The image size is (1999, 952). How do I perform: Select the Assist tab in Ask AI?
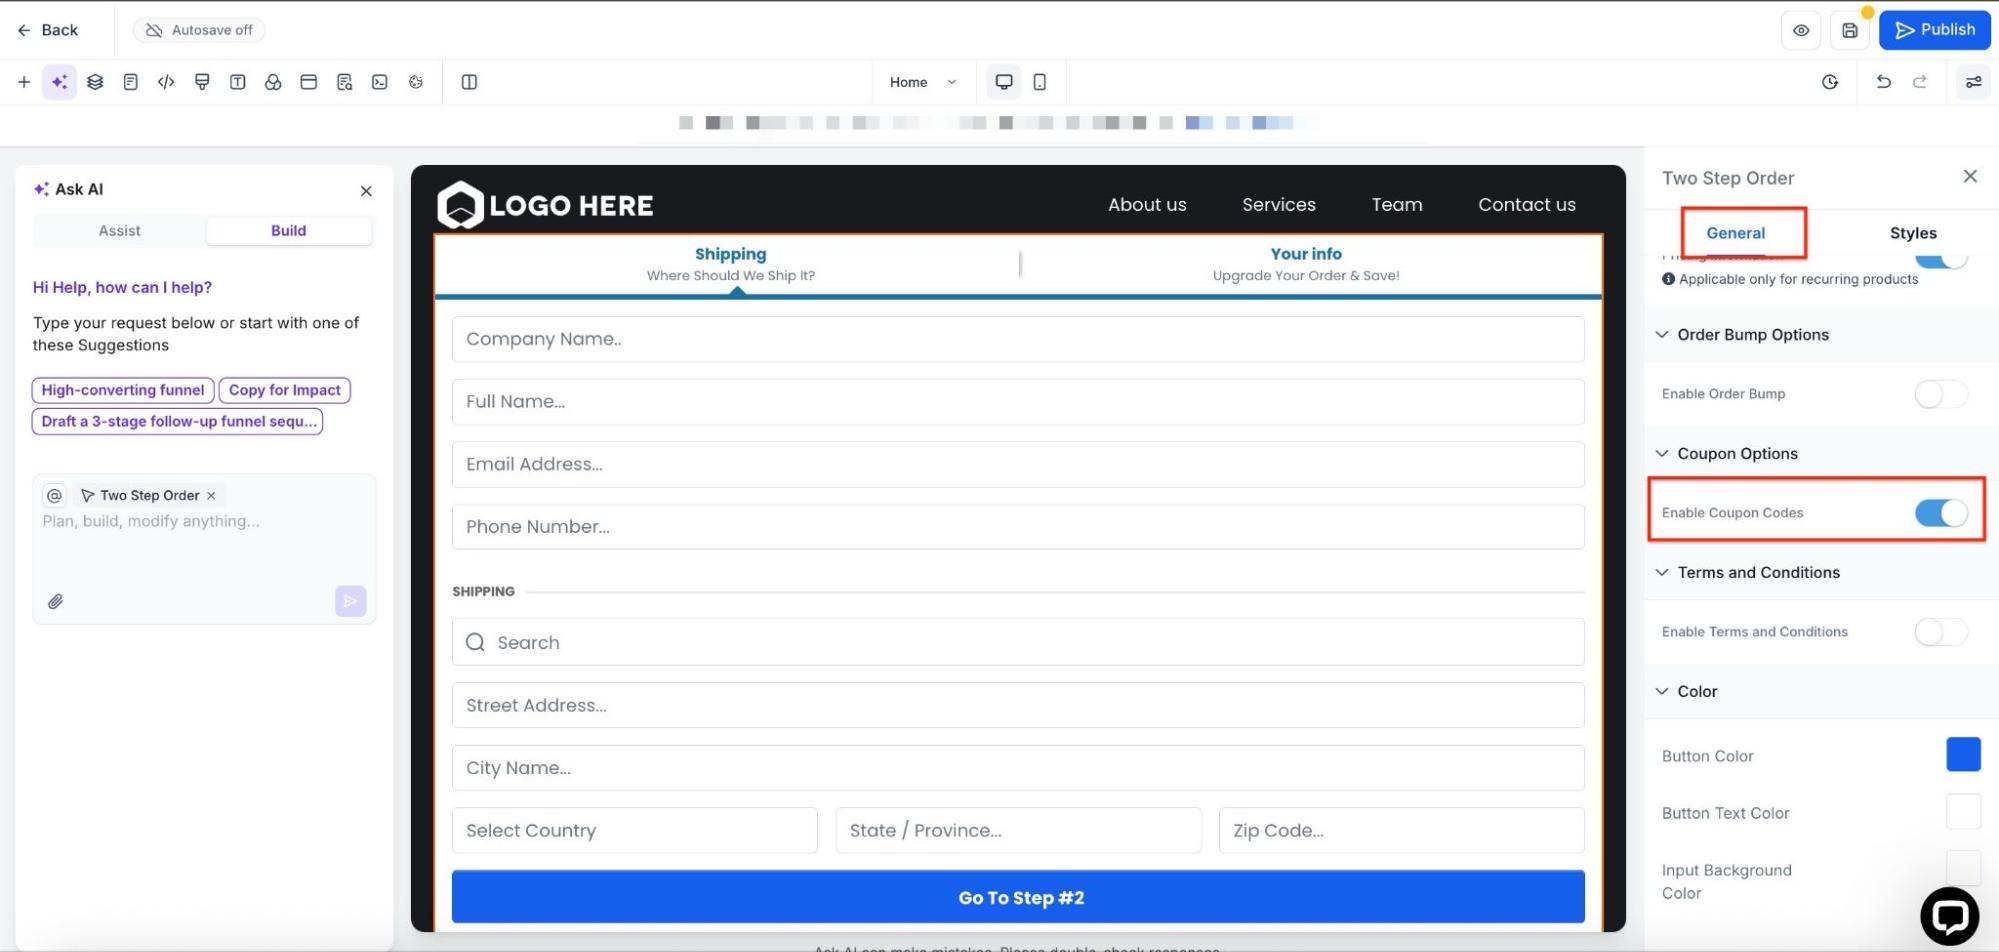[x=119, y=231]
